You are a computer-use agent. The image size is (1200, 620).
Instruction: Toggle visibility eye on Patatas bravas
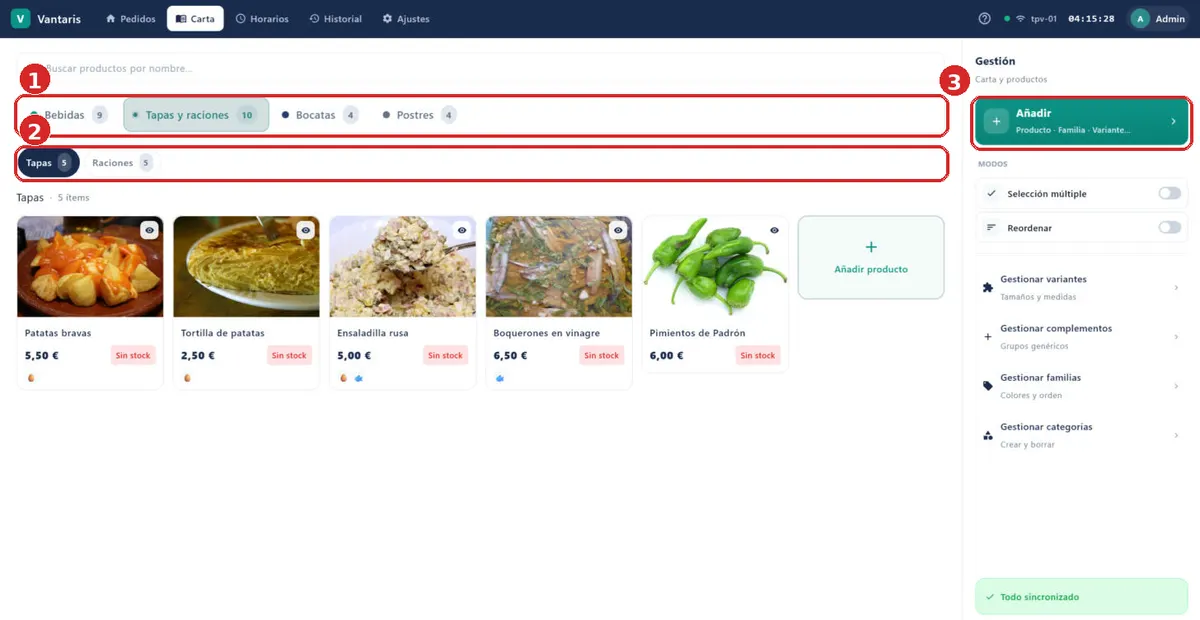click(149, 230)
